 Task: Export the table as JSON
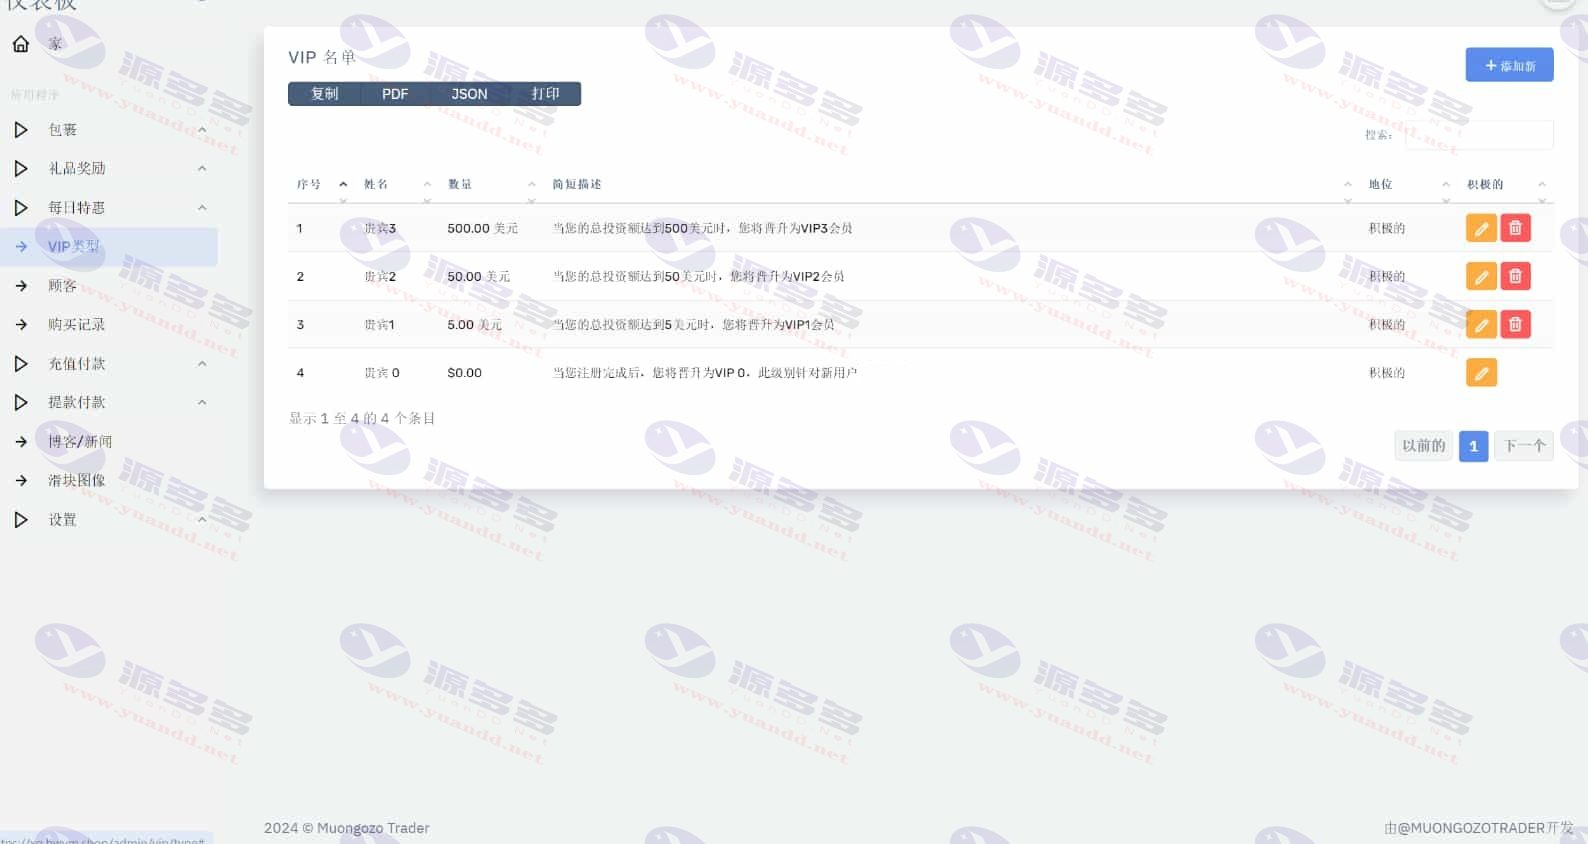tap(469, 94)
